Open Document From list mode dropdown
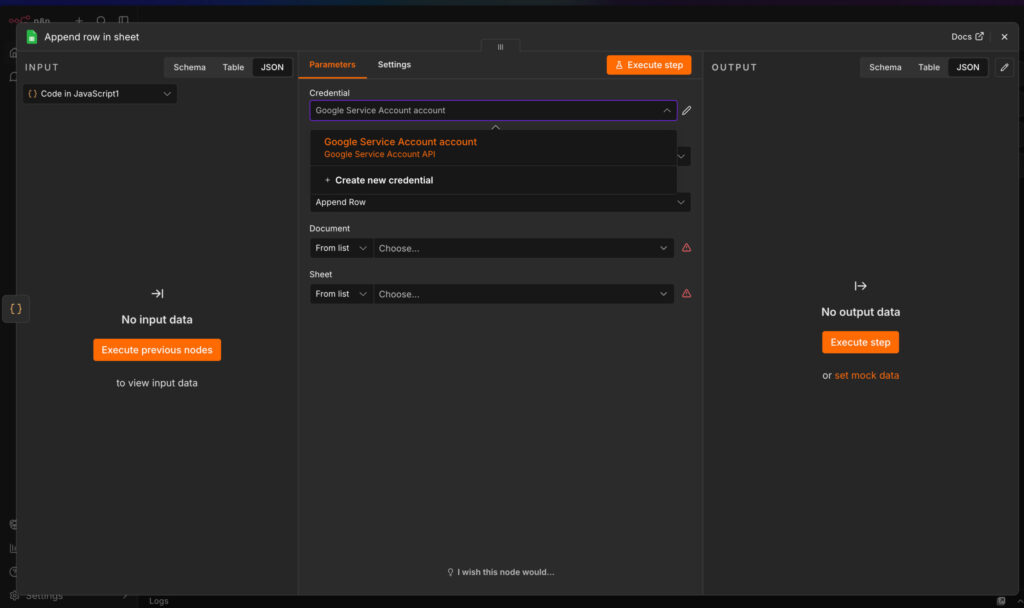 click(x=341, y=248)
